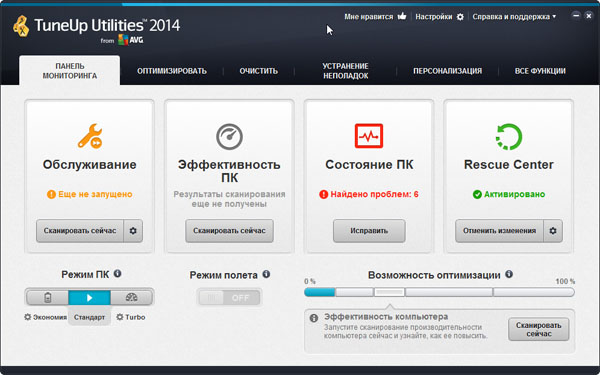The height and width of the screenshot is (375, 600).
Task: Click Сканировать сейчас under Обслуживание
Action: (x=80, y=231)
